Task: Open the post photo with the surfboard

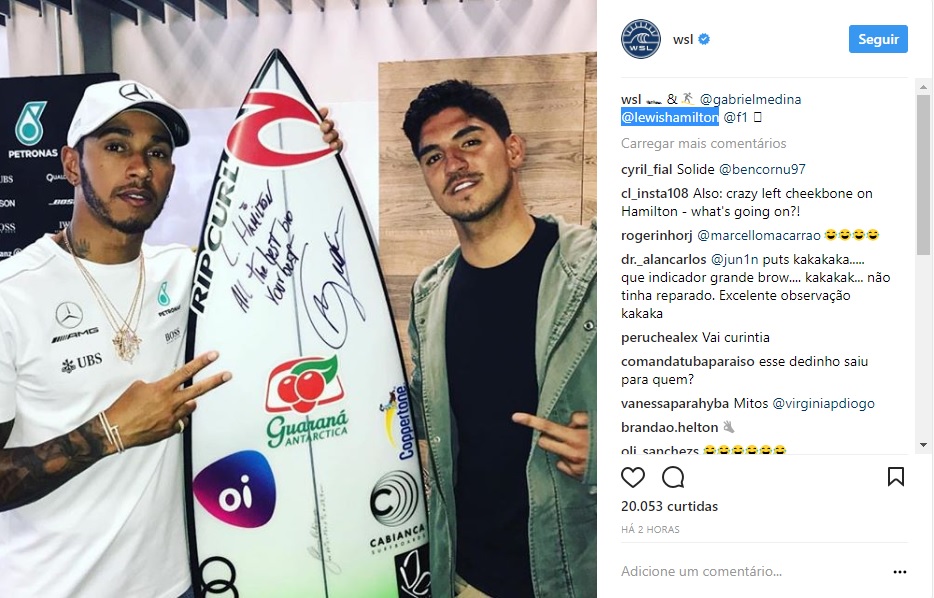Action: pyautogui.click(x=298, y=299)
